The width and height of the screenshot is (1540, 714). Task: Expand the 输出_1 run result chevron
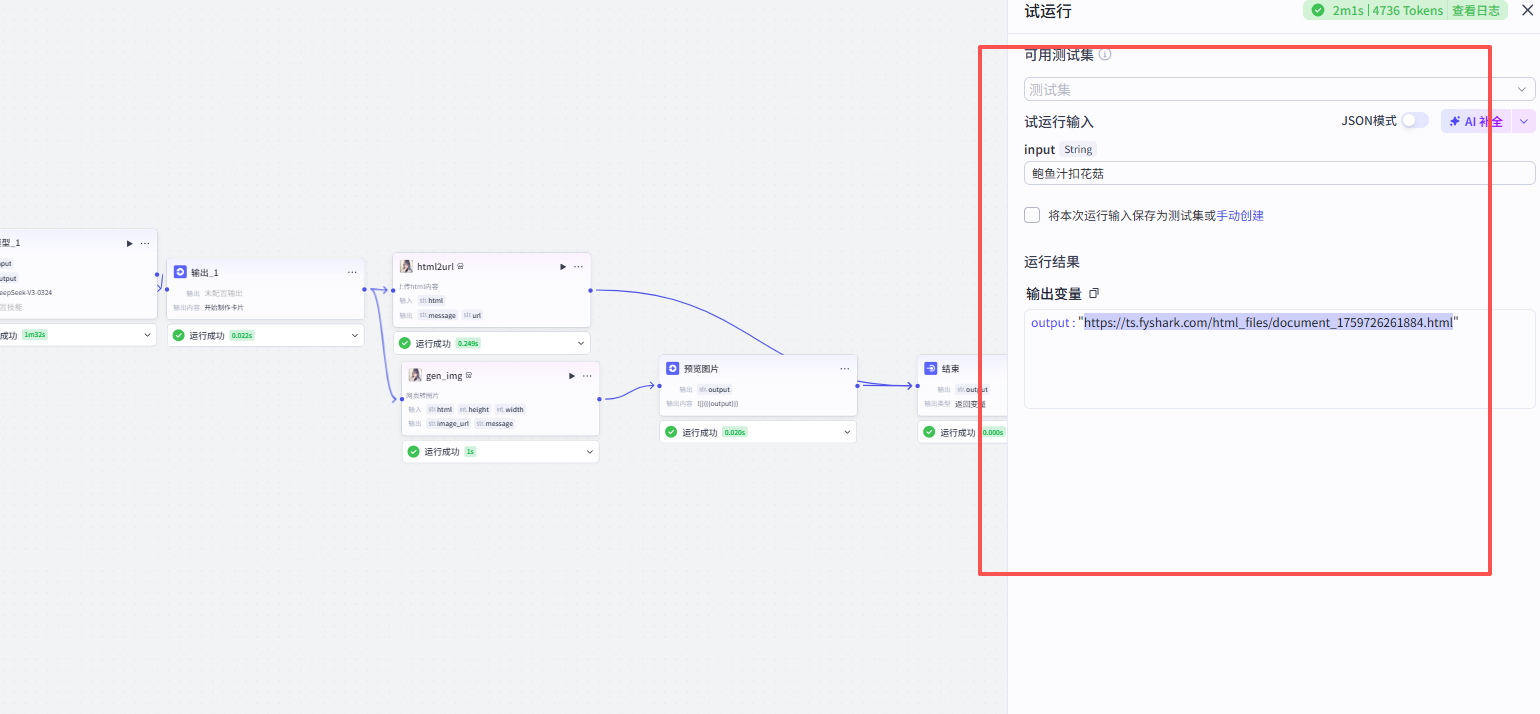coord(355,336)
